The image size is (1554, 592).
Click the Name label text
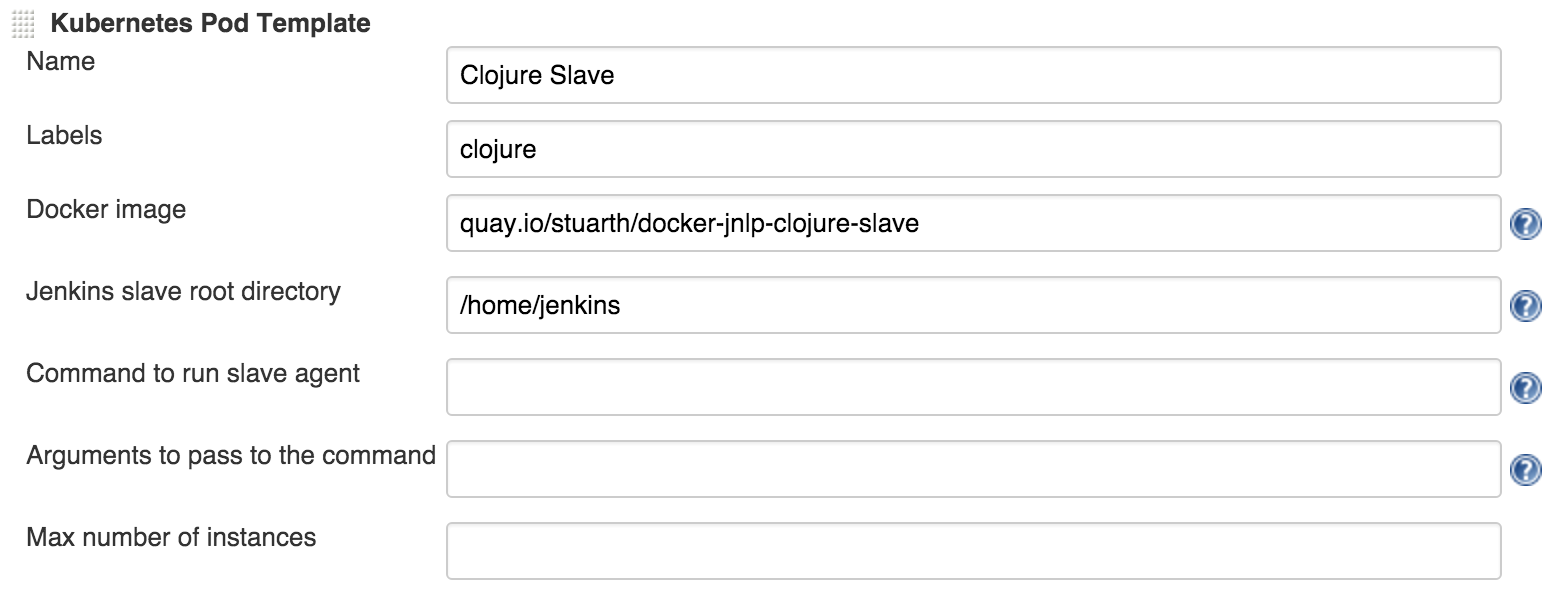click(x=61, y=62)
